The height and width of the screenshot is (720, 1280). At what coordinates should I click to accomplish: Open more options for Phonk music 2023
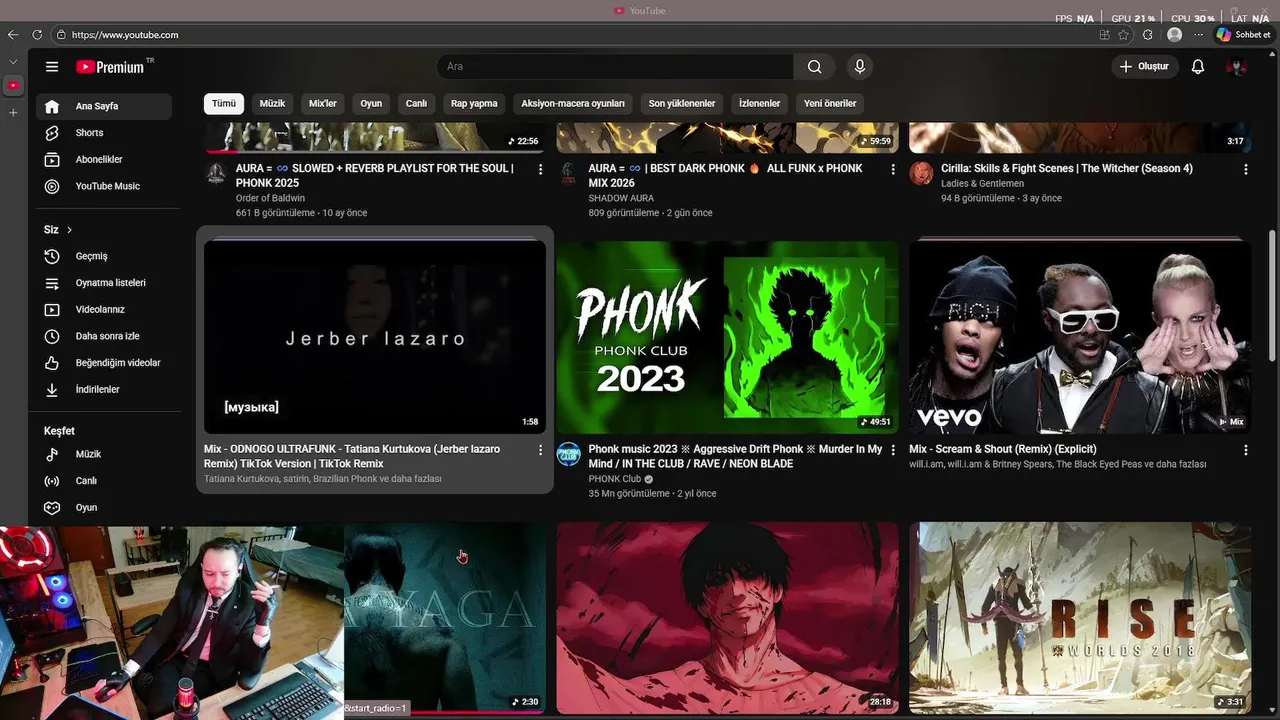click(893, 450)
